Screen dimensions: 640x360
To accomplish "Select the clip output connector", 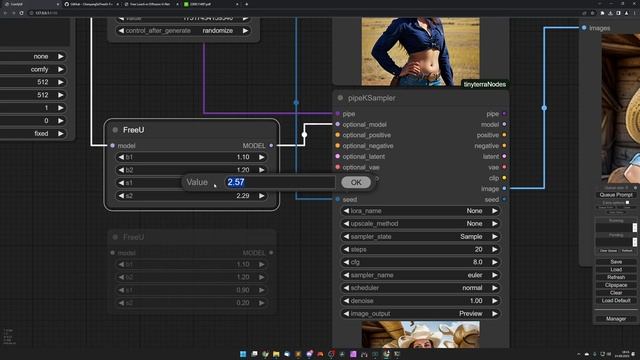I will pos(504,178).
